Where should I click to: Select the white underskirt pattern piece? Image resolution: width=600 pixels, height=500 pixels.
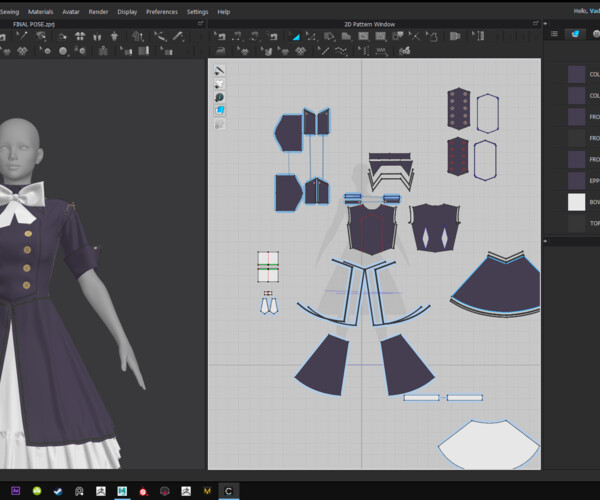tap(489, 446)
